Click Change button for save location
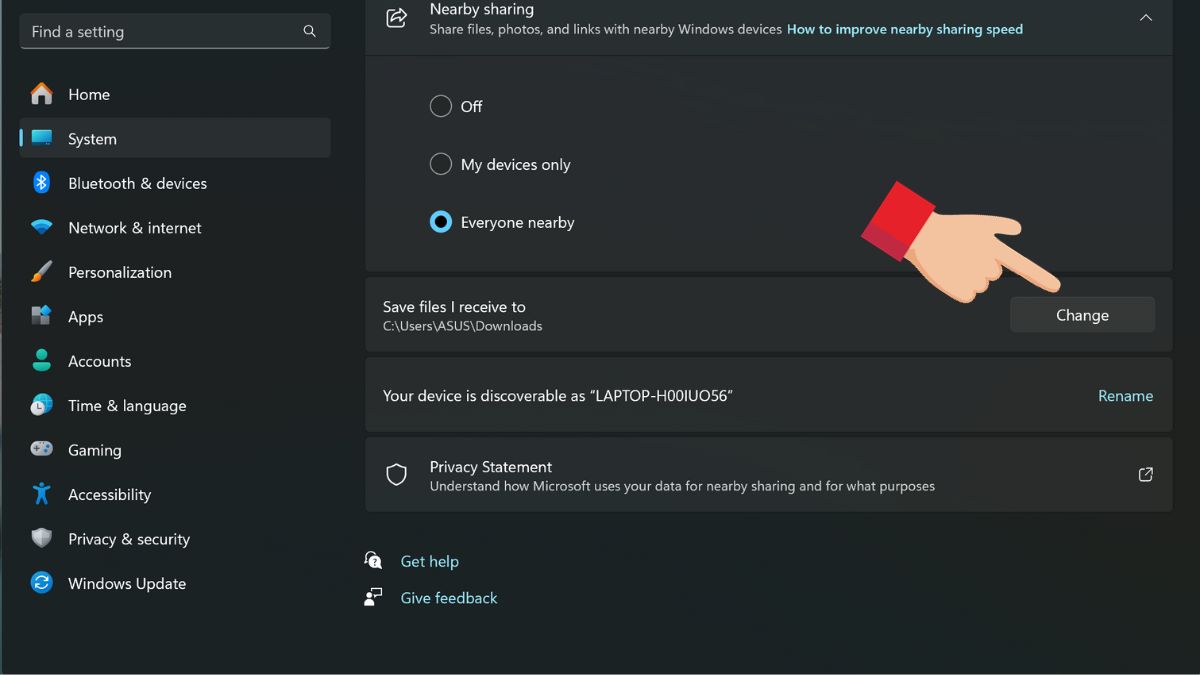 pos(1082,315)
